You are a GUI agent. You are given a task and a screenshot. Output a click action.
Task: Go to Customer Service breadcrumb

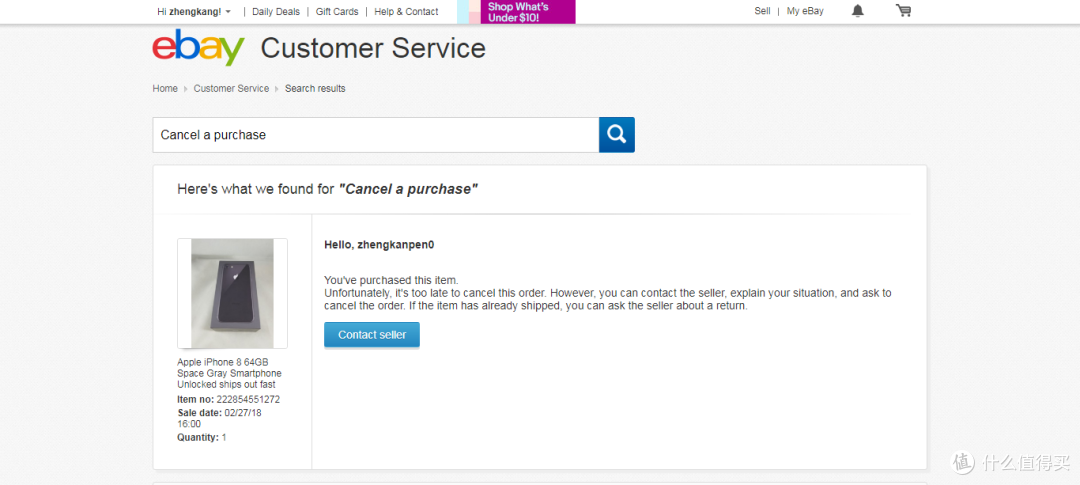coord(231,89)
